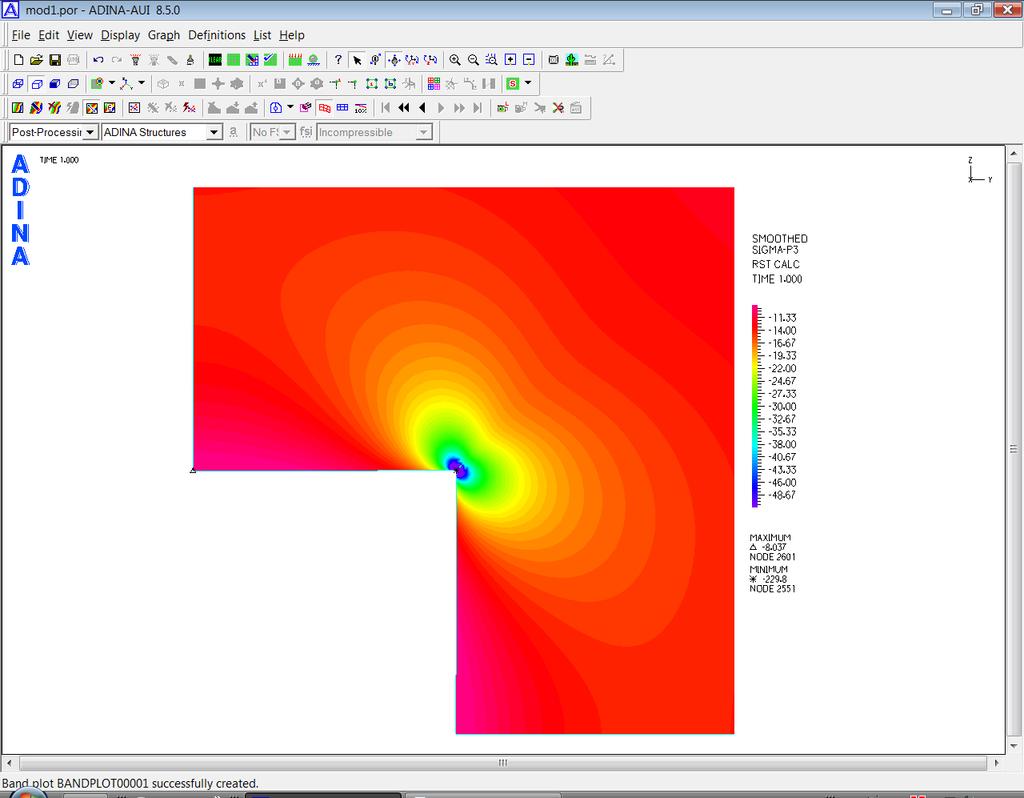The width and height of the screenshot is (1024, 798).
Task: Toggle the red deformed mesh icon
Action: pyautogui.click(x=324, y=108)
